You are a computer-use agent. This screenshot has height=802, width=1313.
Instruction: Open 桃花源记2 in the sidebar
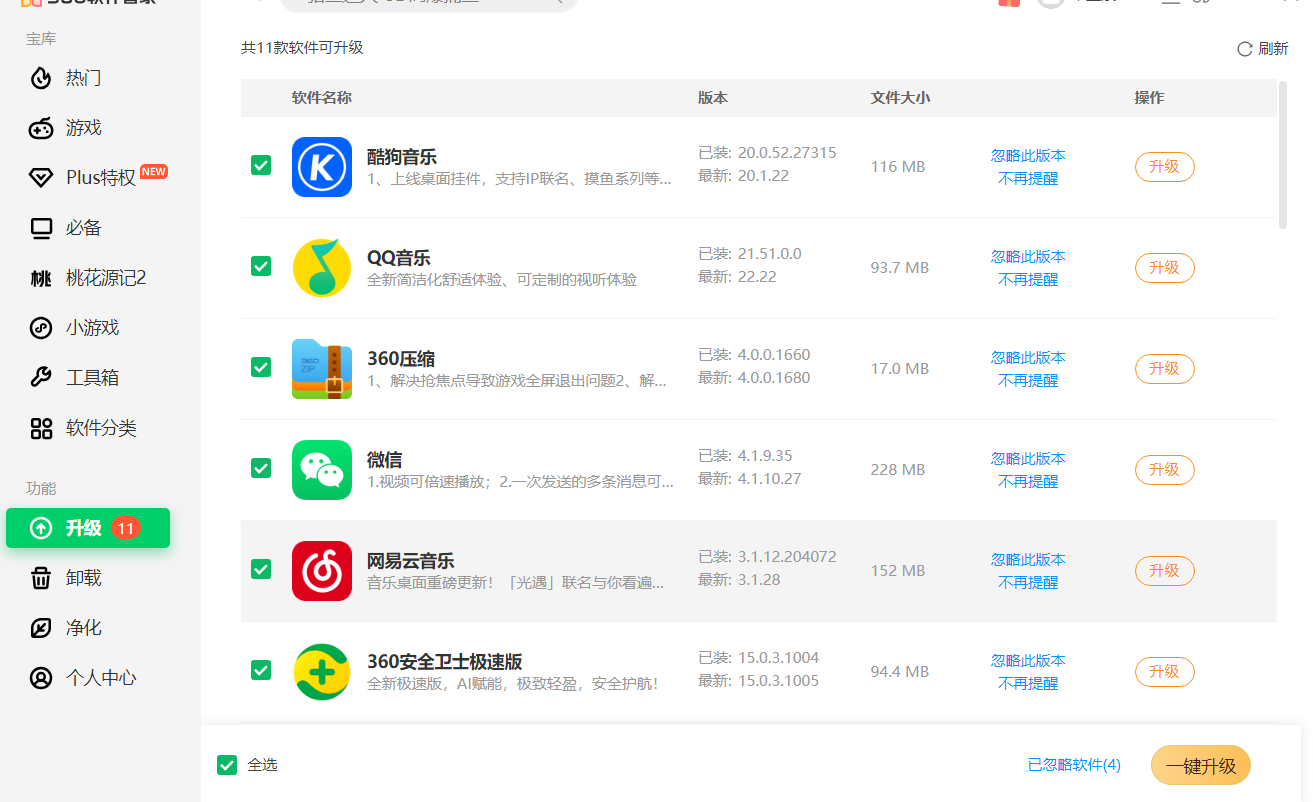point(106,278)
